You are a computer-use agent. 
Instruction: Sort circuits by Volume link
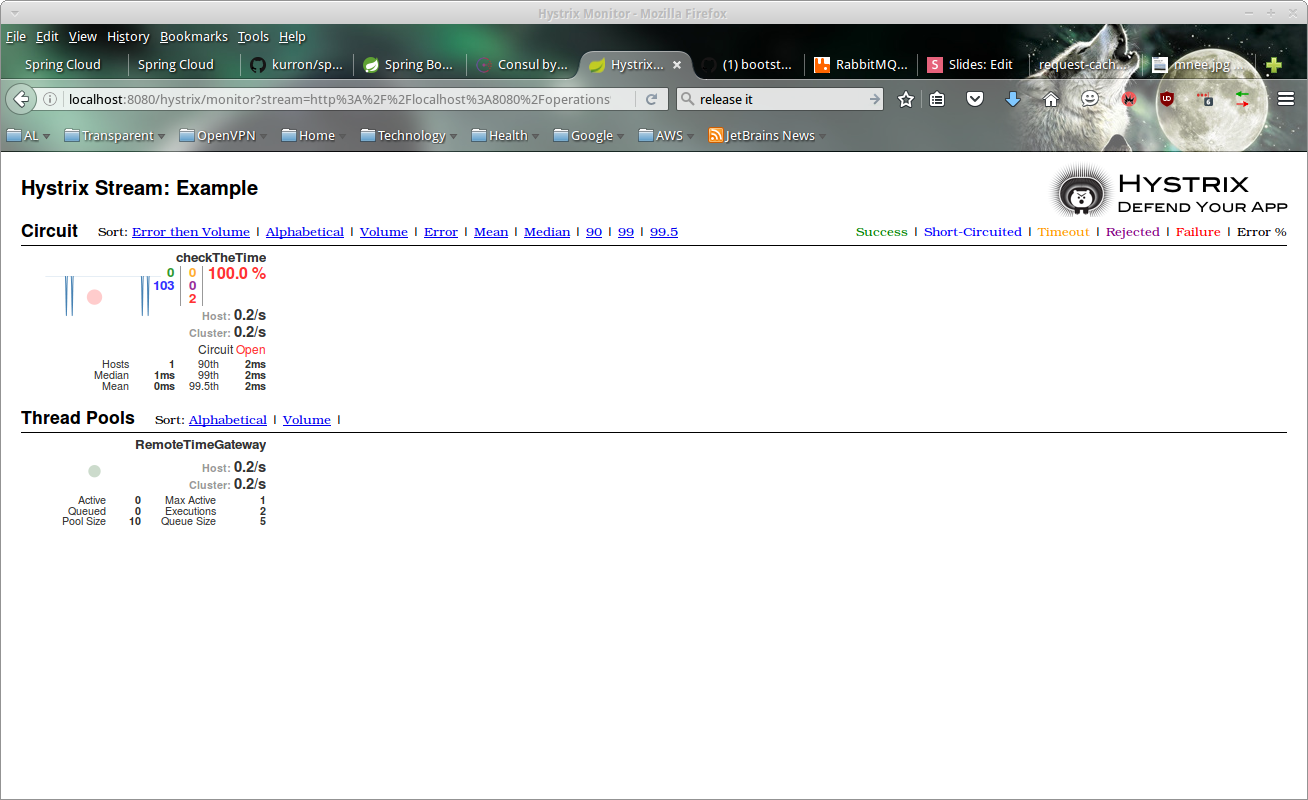coord(384,232)
